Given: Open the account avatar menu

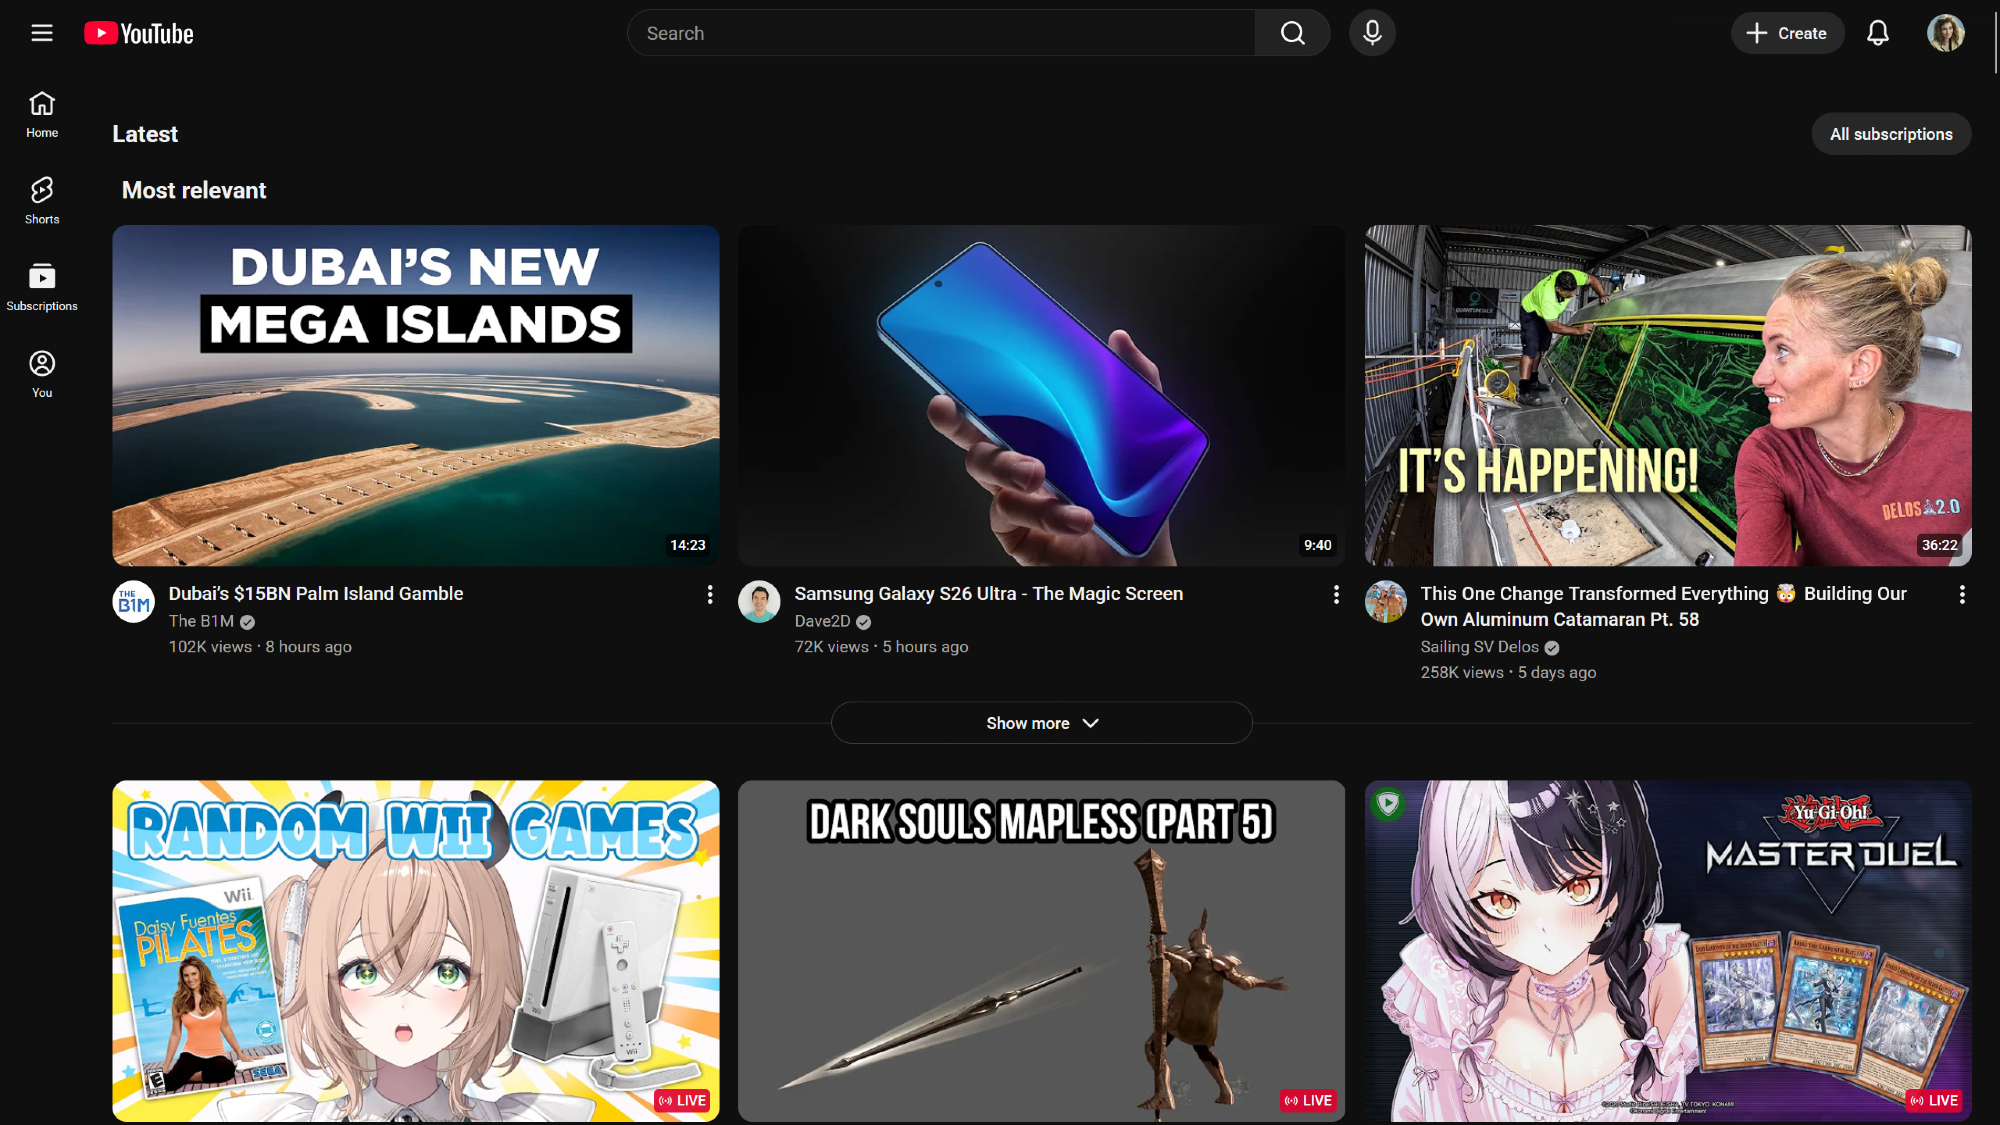Looking at the screenshot, I should coord(1945,33).
